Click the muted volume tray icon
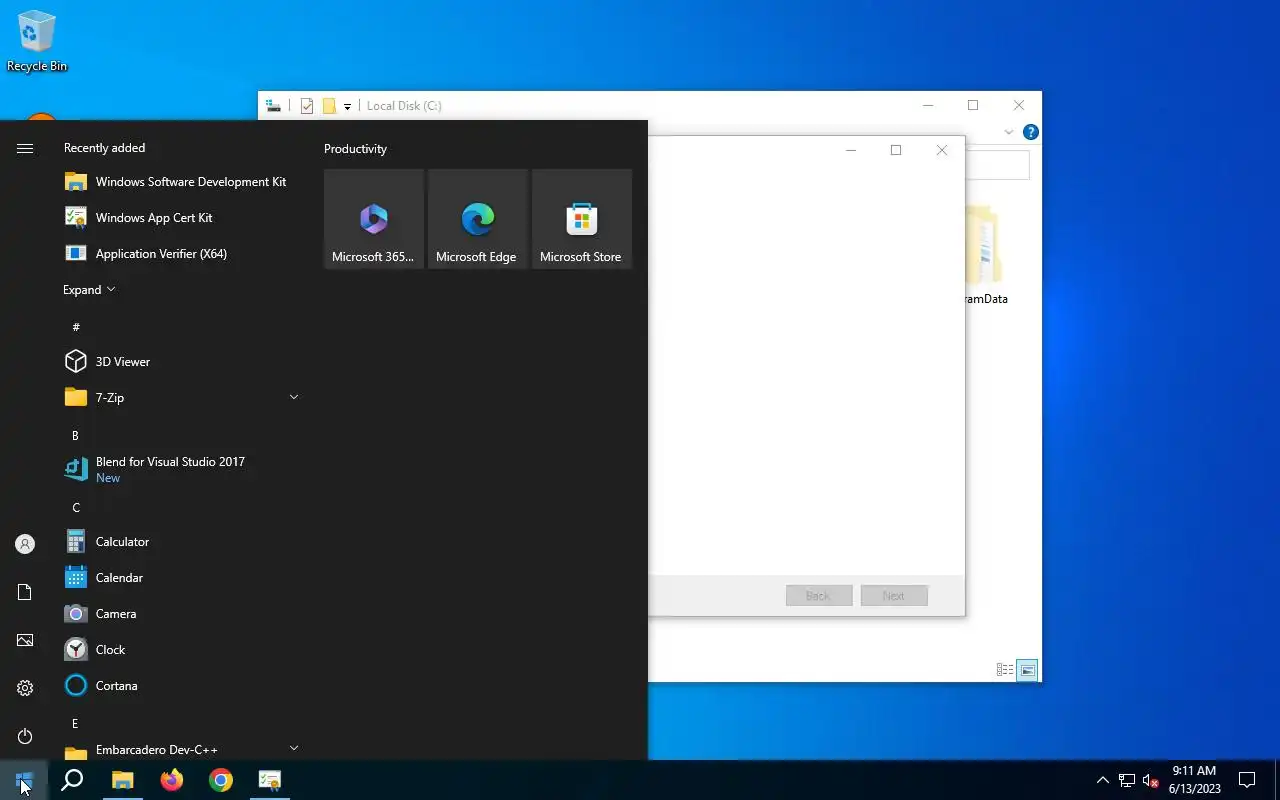 tap(1150, 780)
